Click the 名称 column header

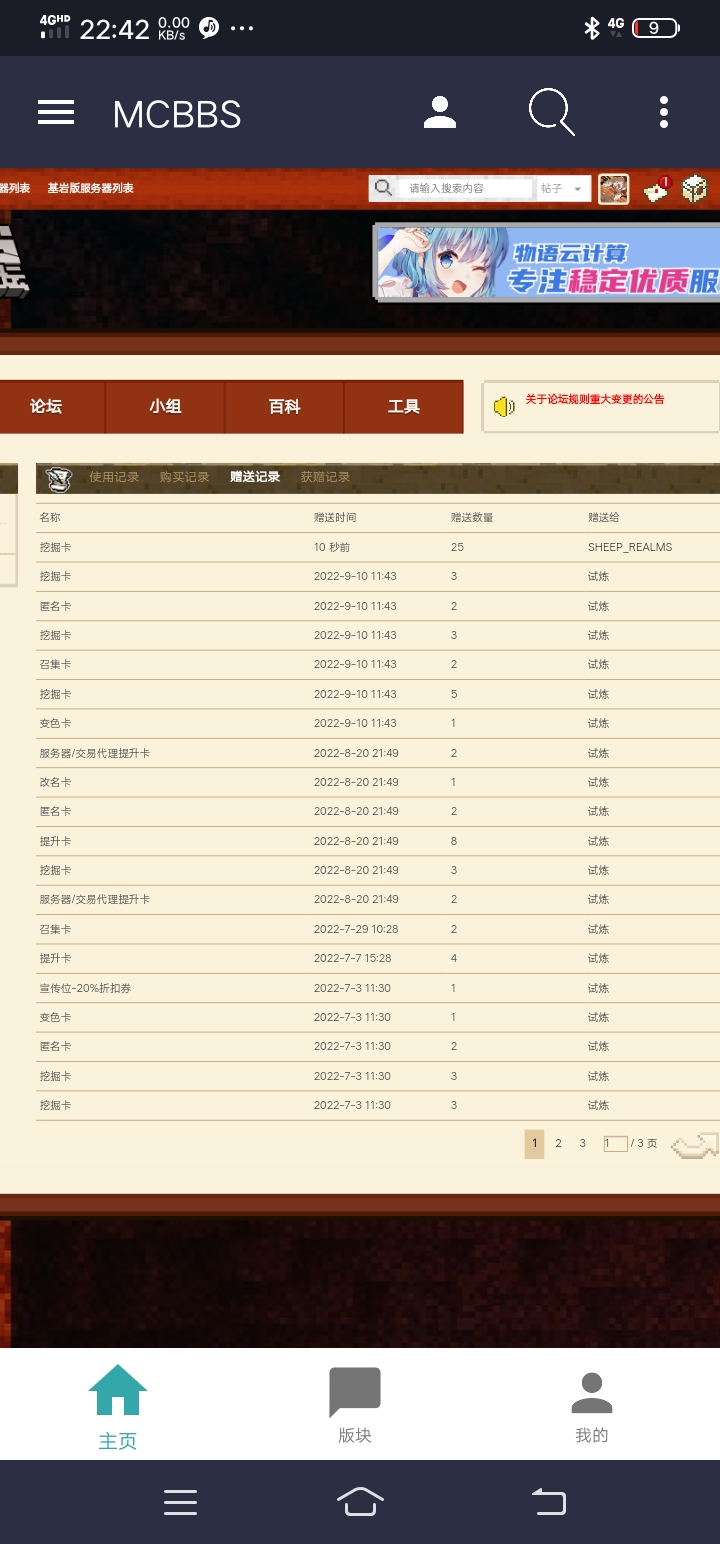pyautogui.click(x=50, y=517)
